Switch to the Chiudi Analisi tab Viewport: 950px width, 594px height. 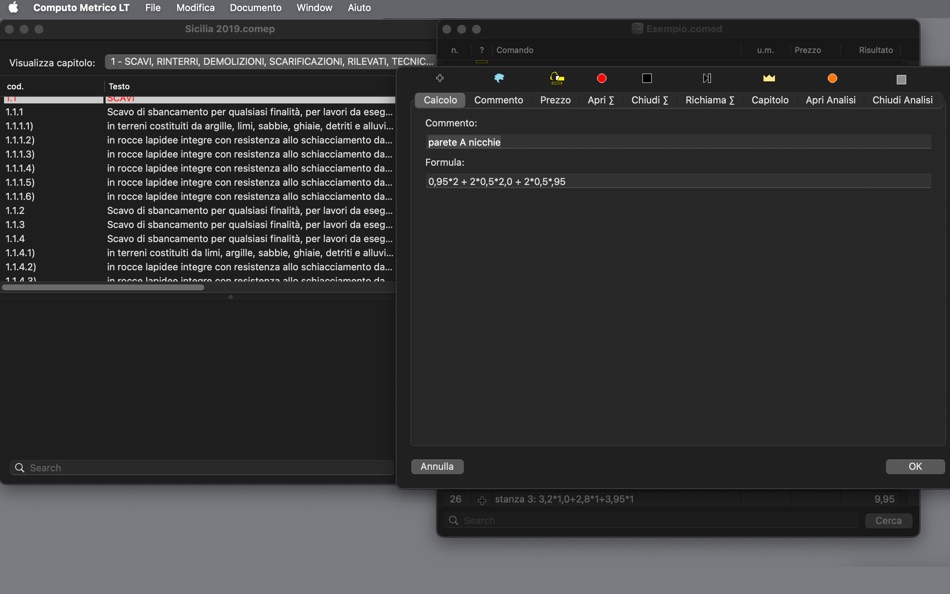click(902, 100)
